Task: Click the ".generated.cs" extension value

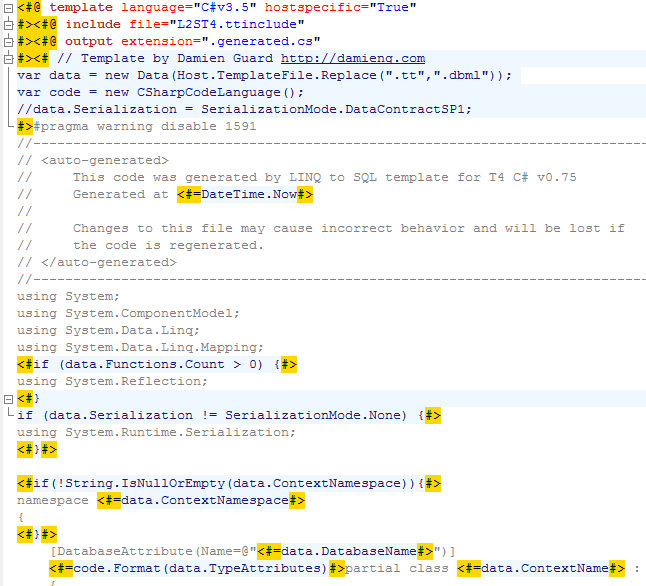Action: (267, 41)
